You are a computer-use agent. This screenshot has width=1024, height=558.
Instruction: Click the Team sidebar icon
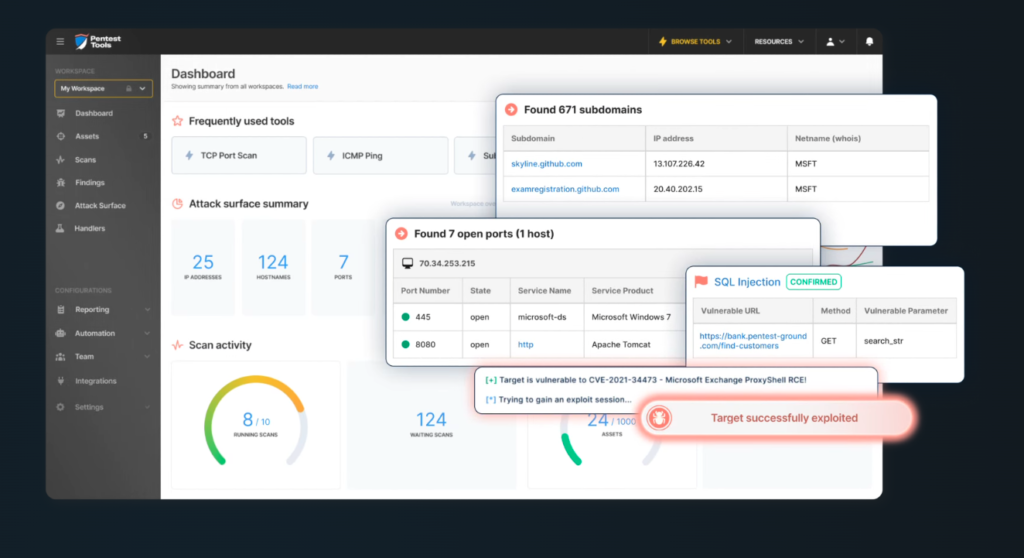point(61,357)
